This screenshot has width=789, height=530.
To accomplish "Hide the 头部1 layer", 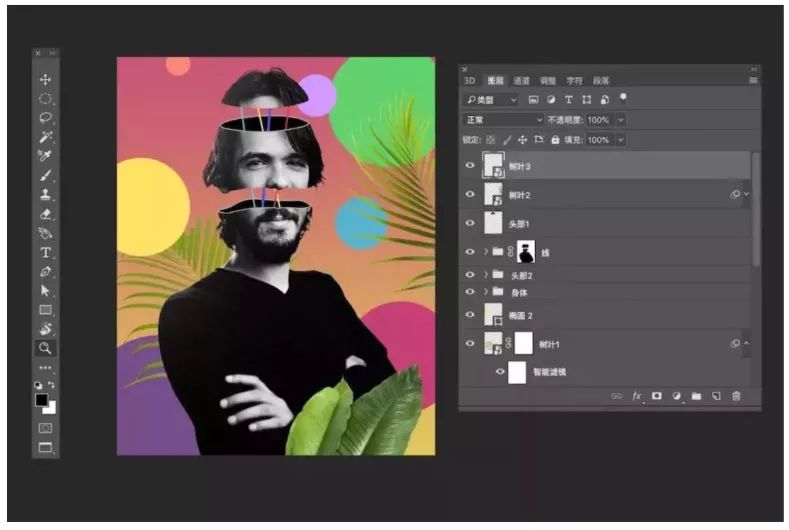I will 470,223.
